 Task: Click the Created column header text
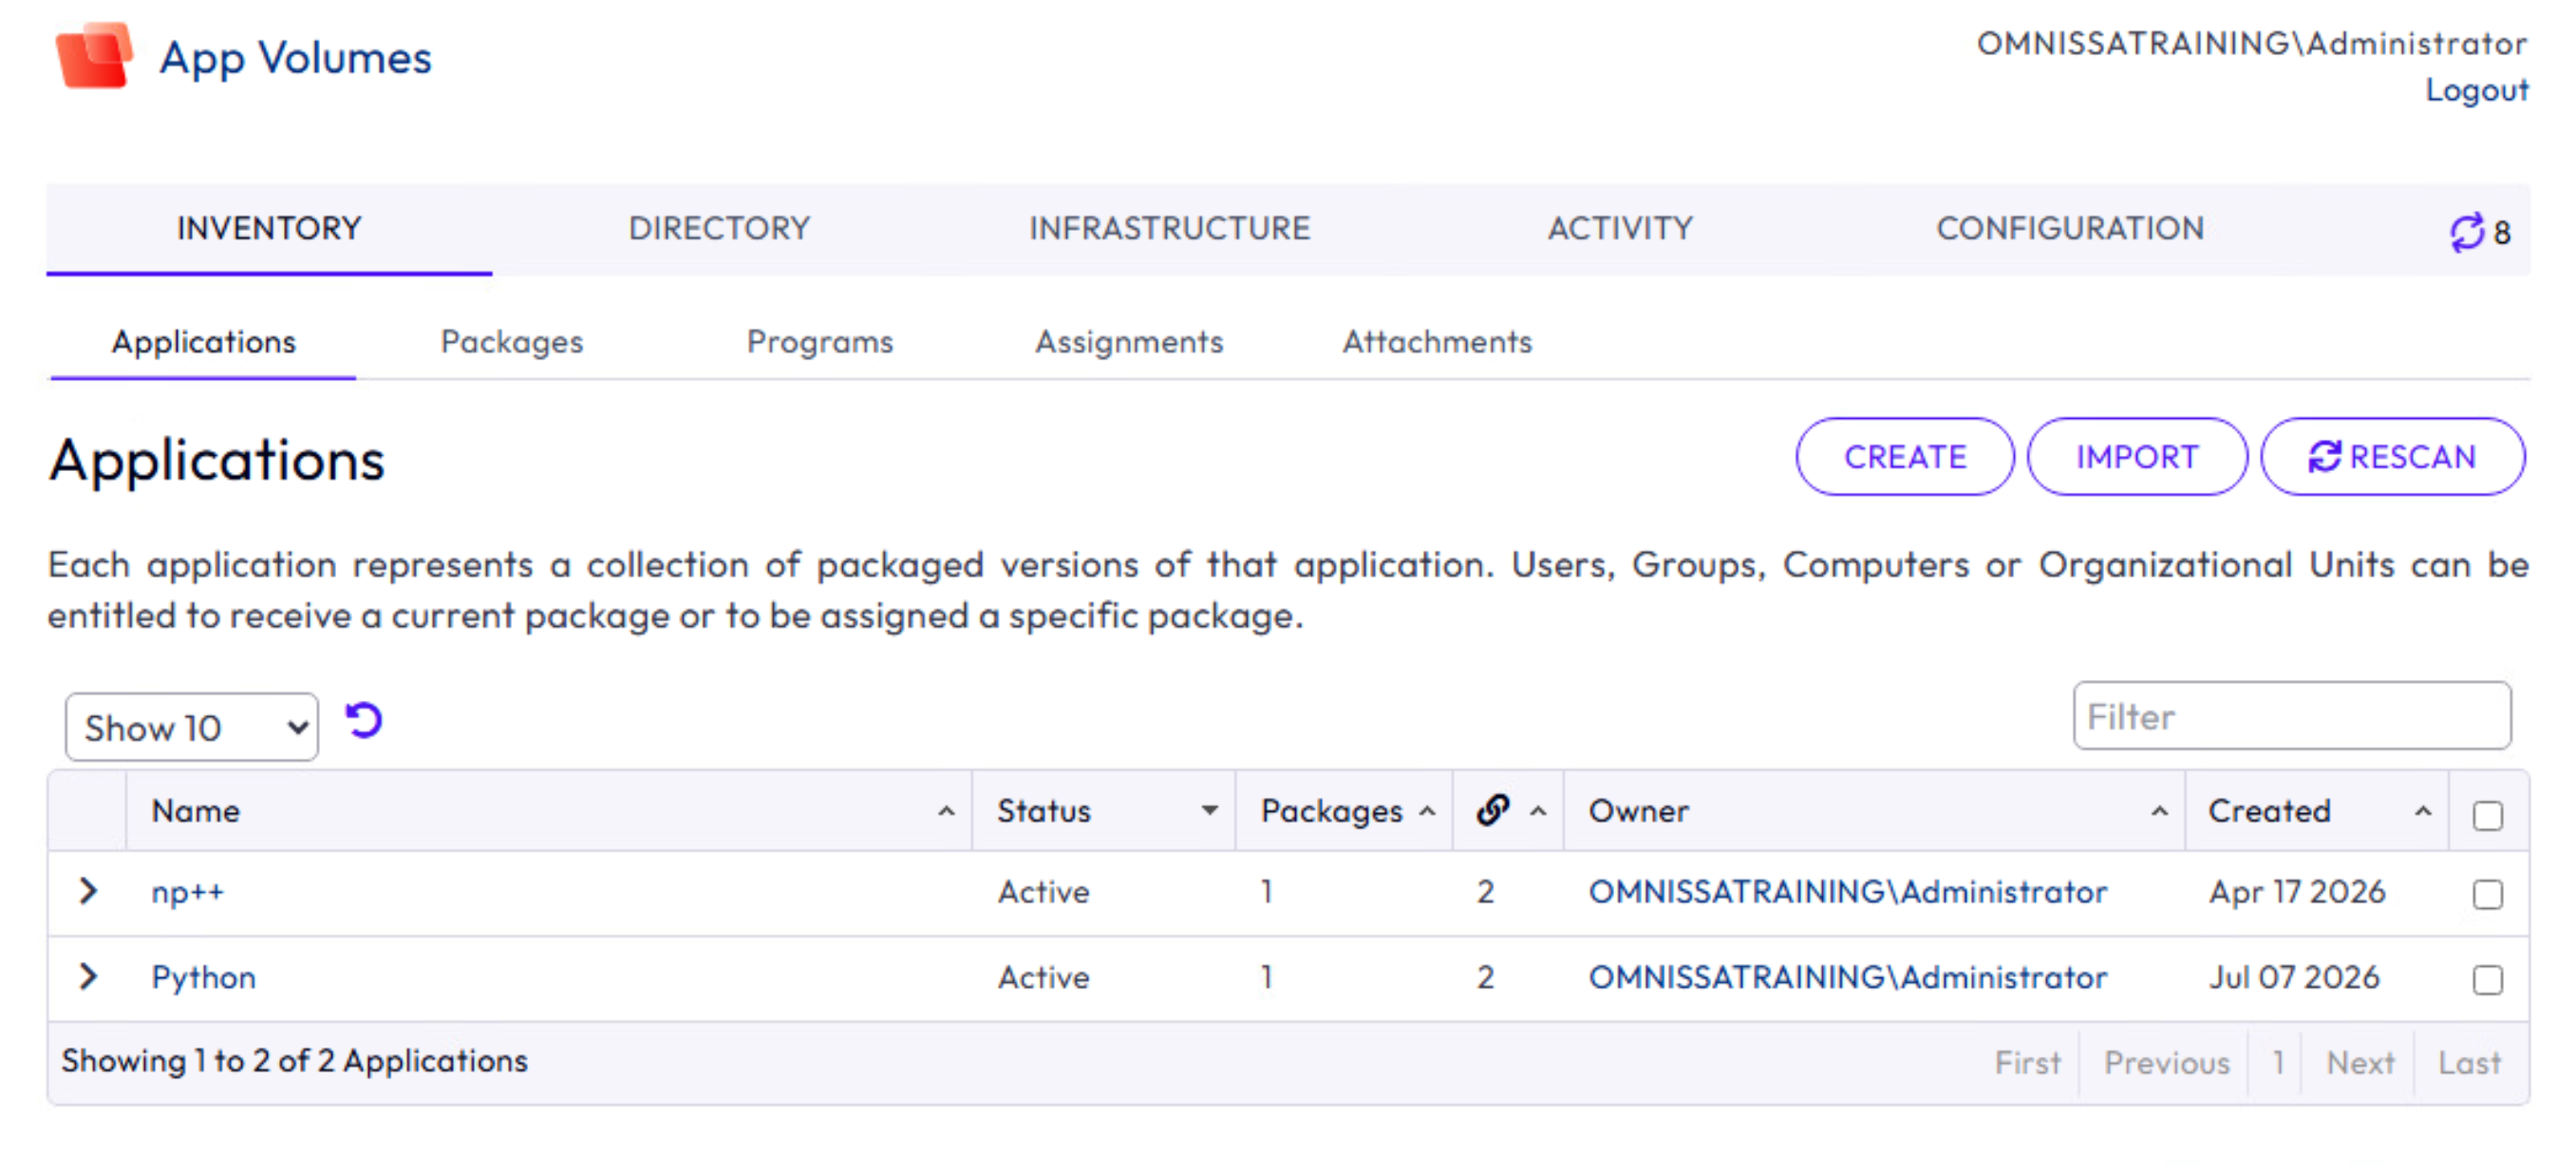pyautogui.click(x=2270, y=811)
